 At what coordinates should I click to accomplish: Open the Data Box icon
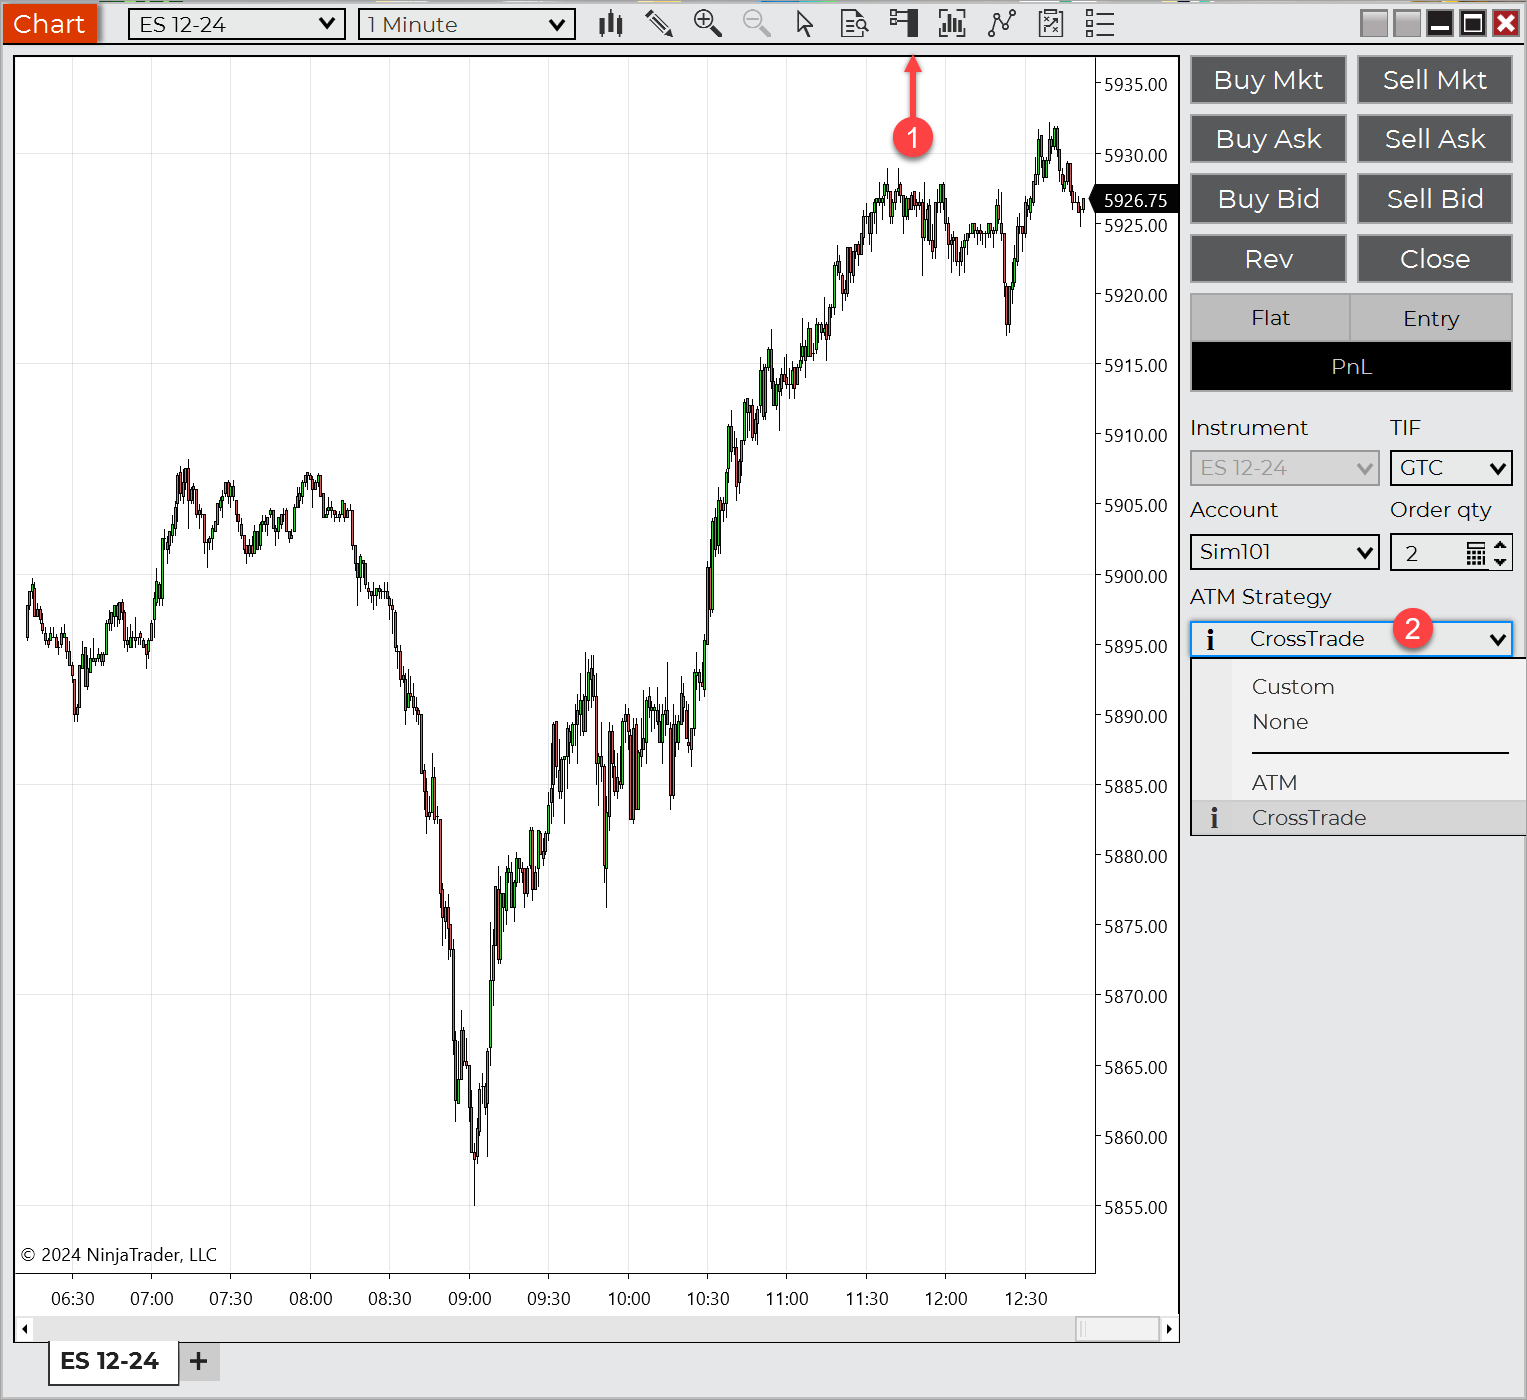point(854,24)
